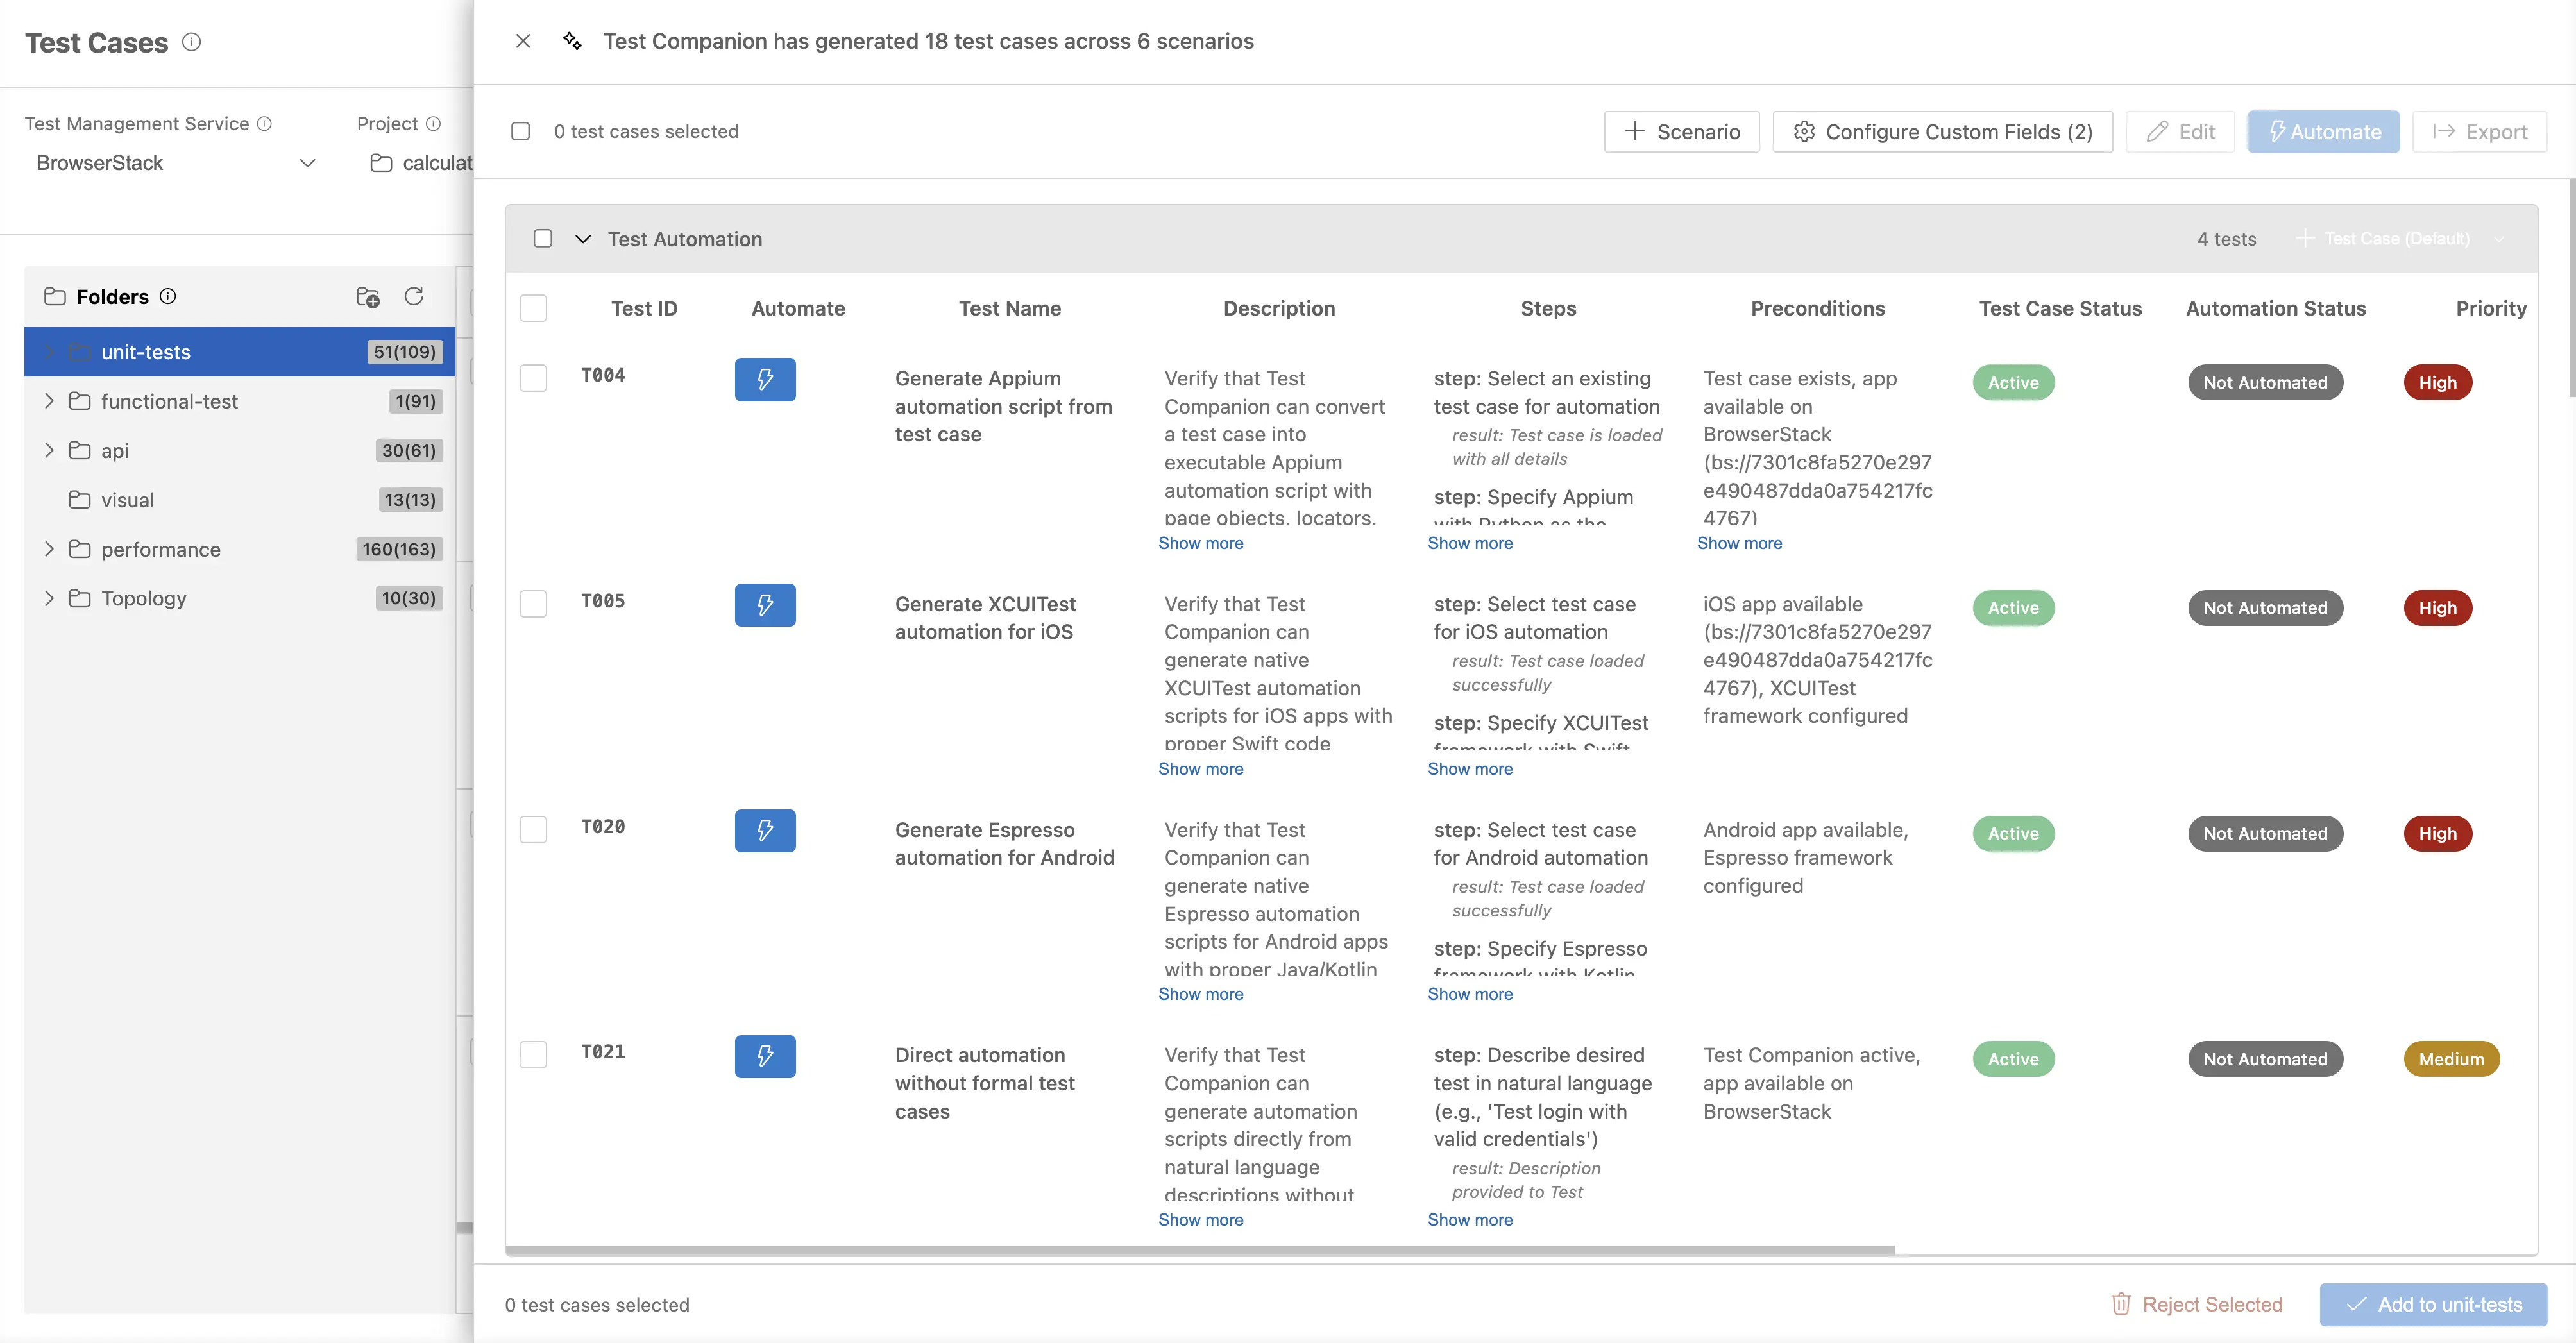
Task: Click the T020 High priority badge
Action: pos(2437,834)
